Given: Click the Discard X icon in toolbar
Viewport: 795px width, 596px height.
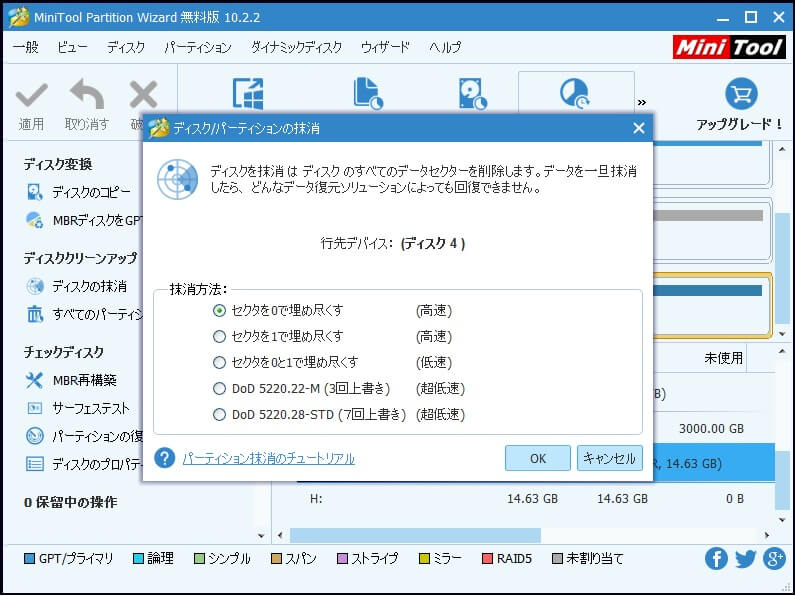Looking at the screenshot, I should coord(143,94).
